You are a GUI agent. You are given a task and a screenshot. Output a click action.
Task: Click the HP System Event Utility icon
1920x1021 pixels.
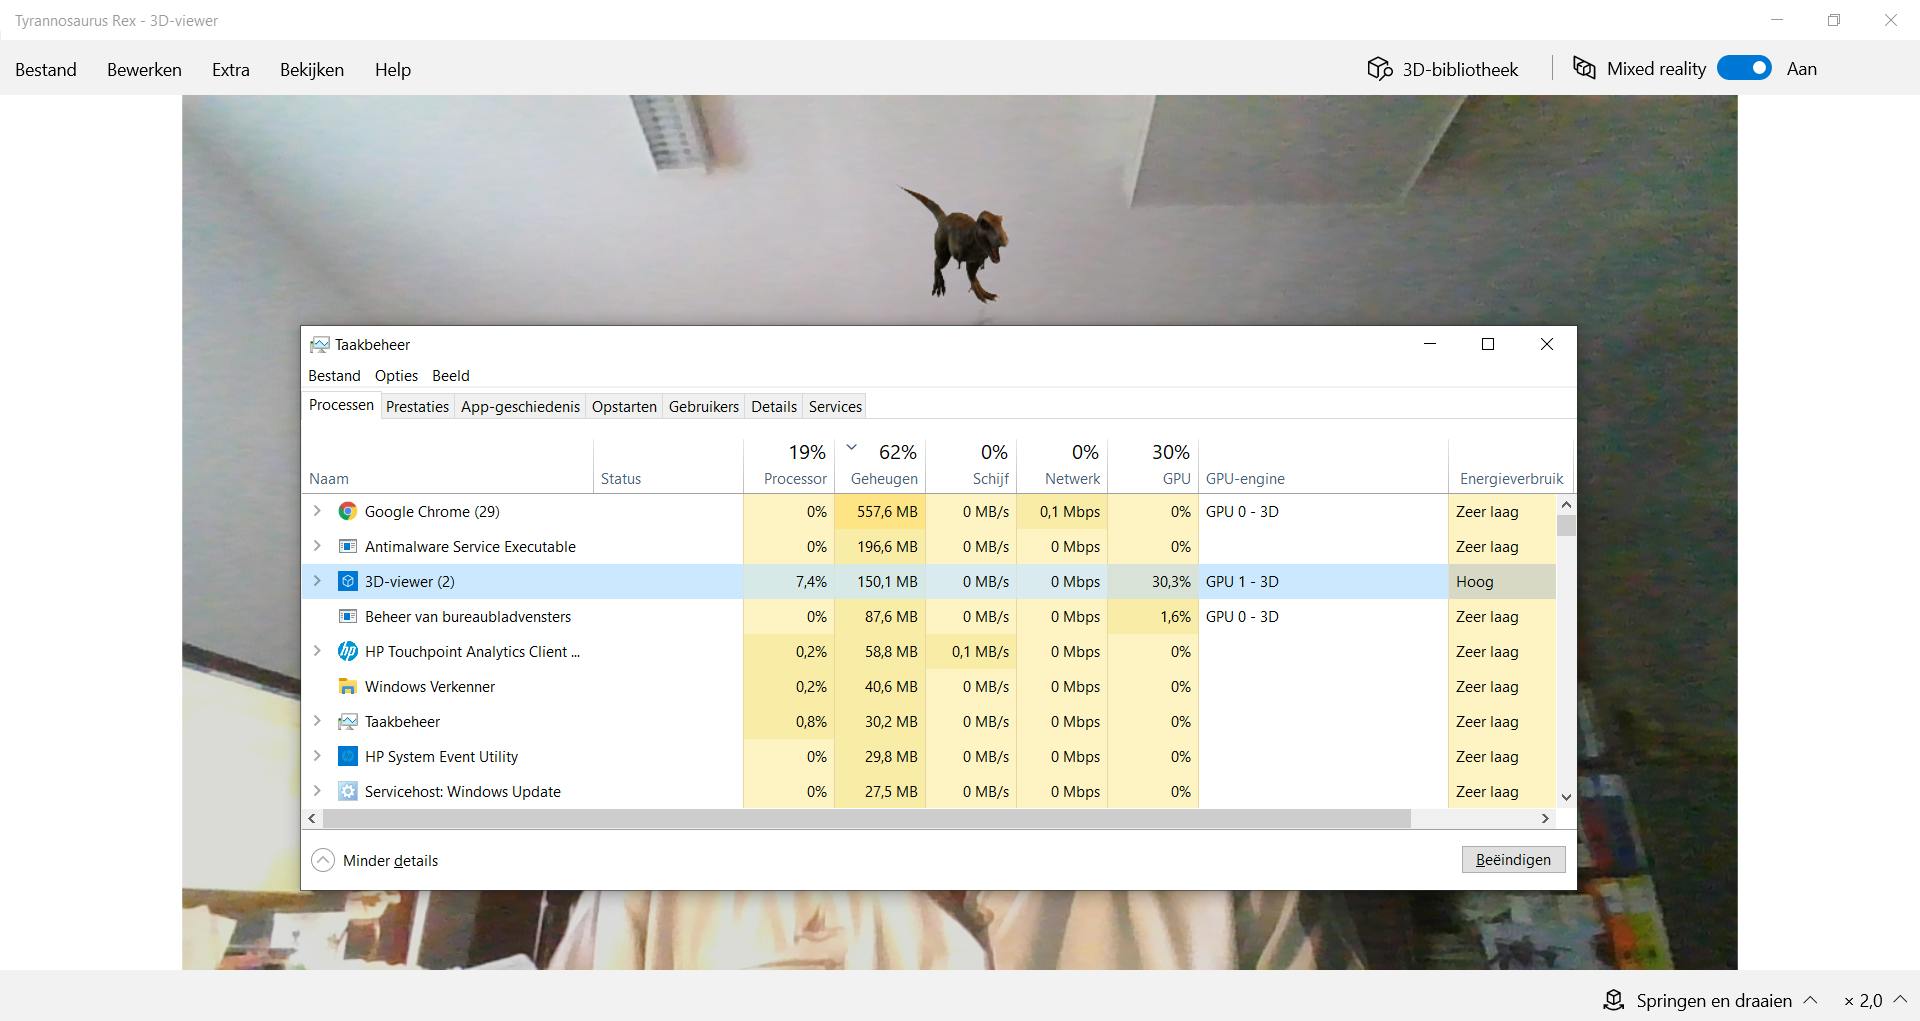(x=347, y=756)
